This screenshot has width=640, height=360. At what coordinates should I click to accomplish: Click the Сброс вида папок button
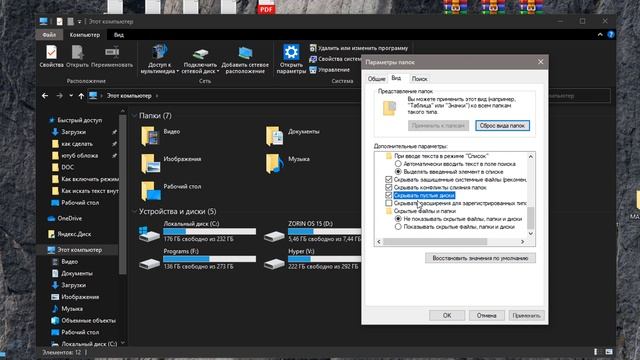tap(502, 126)
